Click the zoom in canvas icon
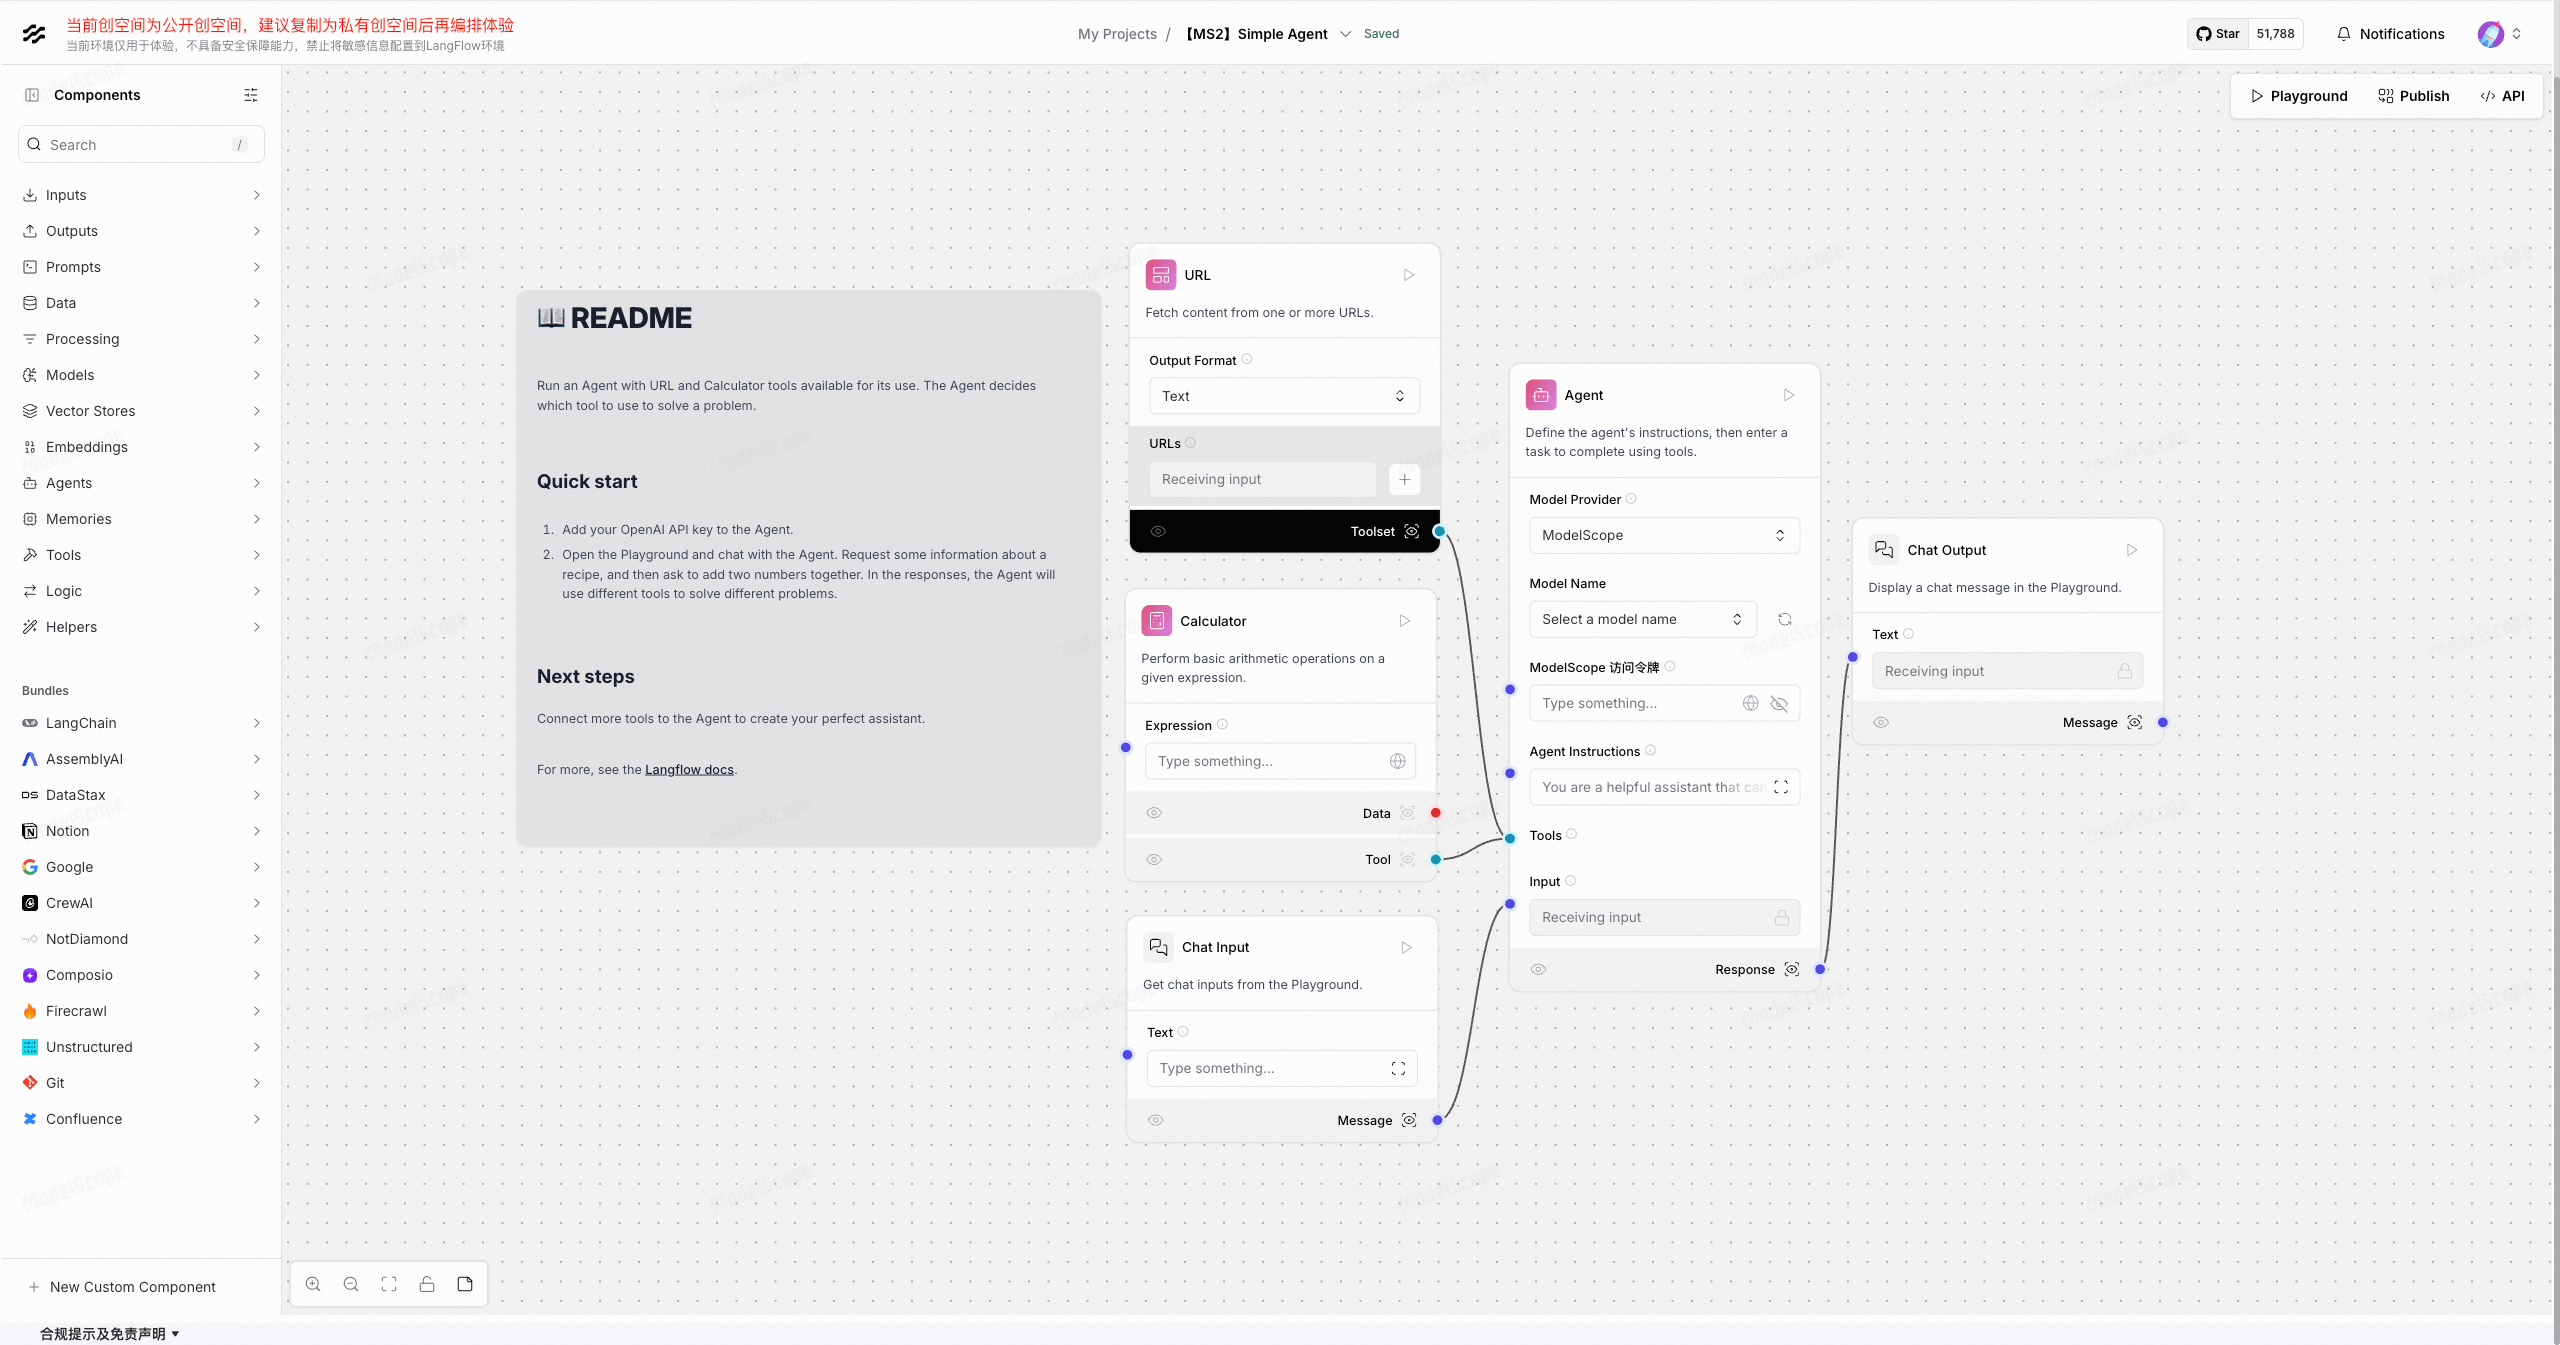 coord(313,1284)
